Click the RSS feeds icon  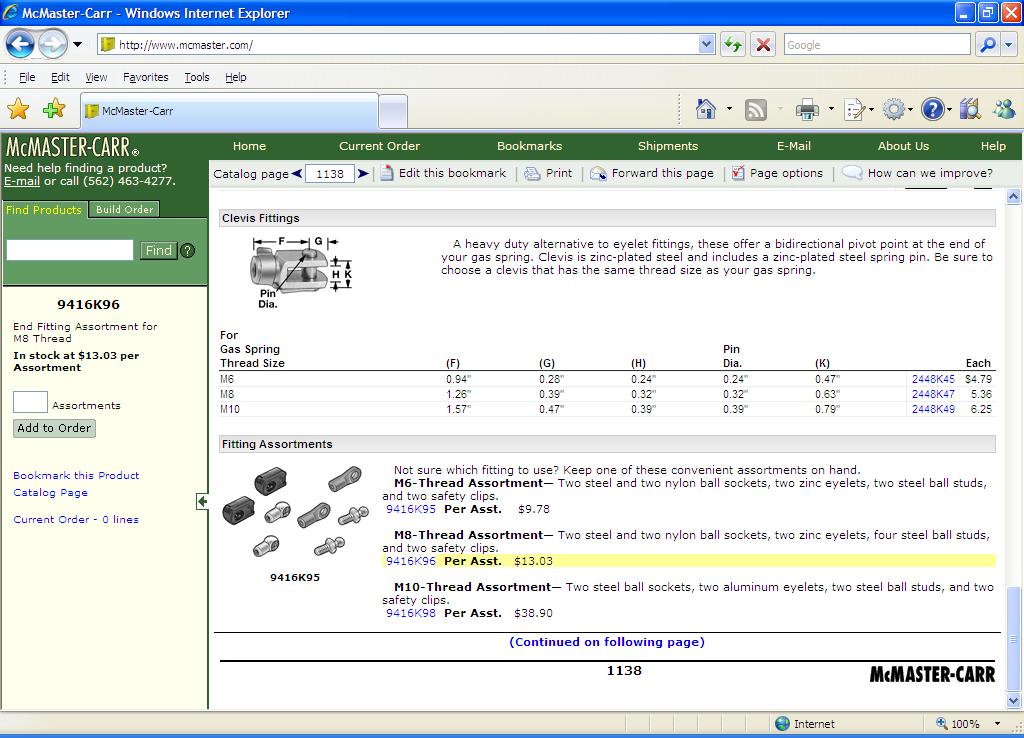pos(756,109)
